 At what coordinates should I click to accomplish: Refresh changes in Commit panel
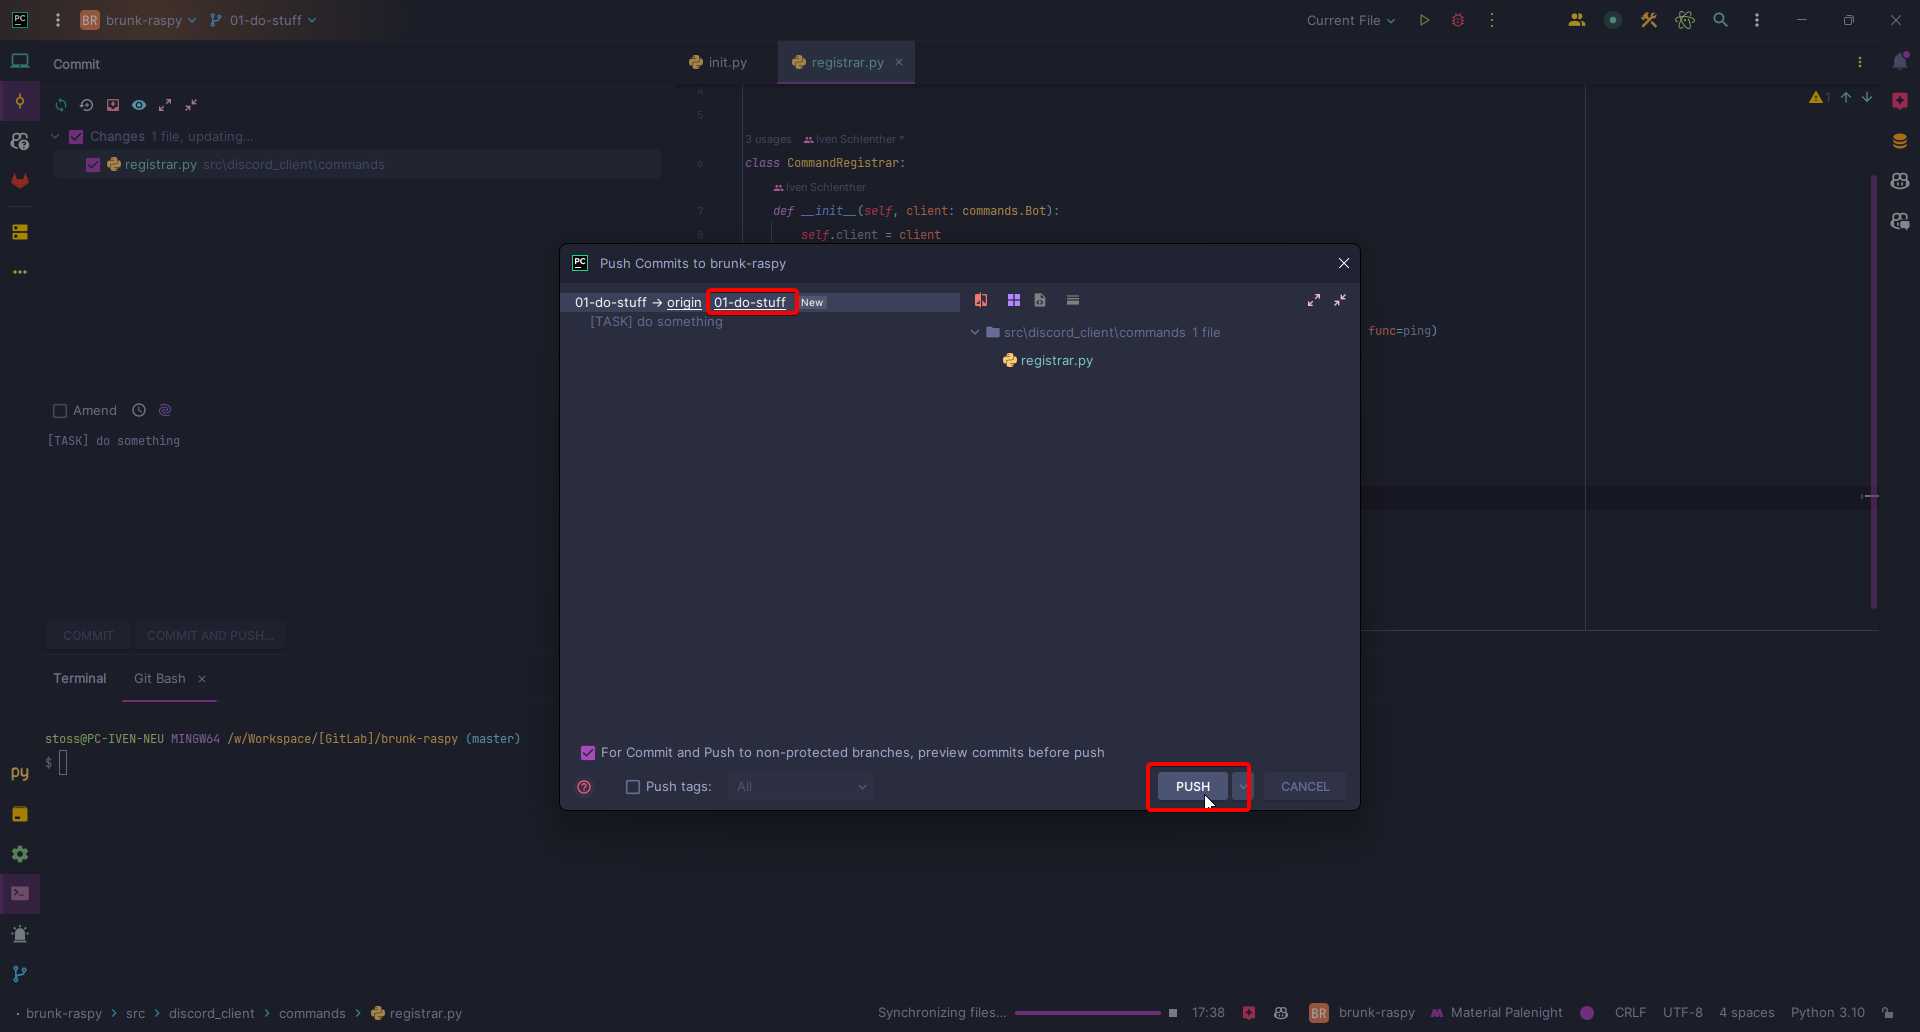point(61,105)
